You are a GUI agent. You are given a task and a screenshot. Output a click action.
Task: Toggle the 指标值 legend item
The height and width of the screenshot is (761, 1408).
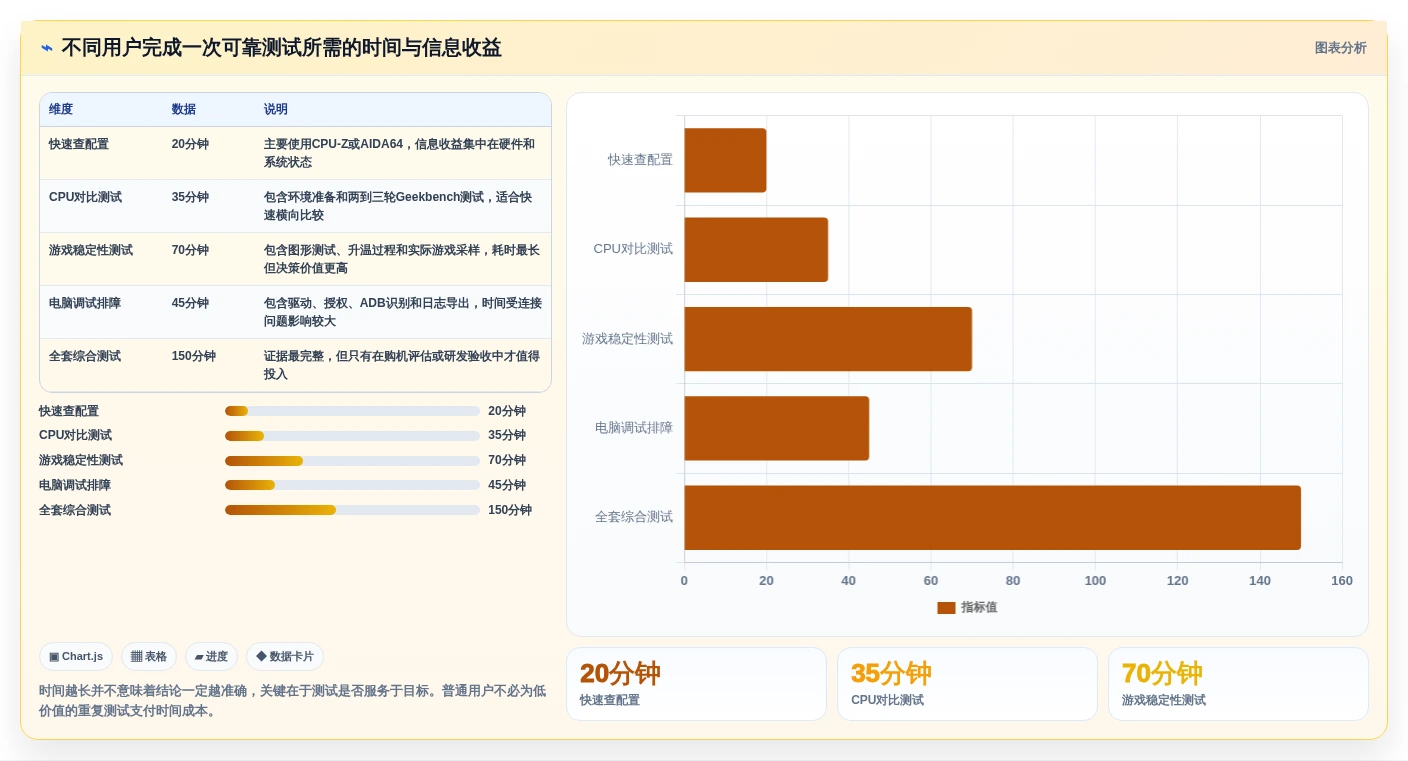click(967, 607)
